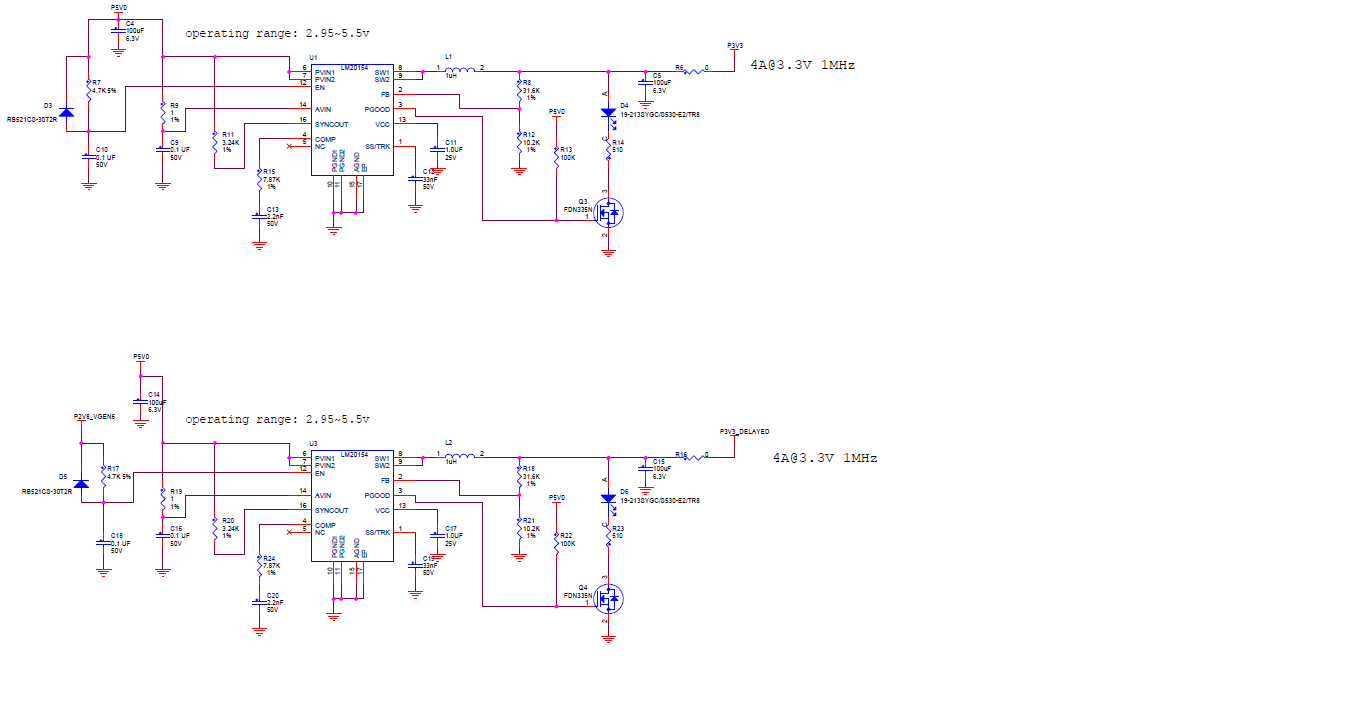Select the C4 capacitor symbol

click(119, 32)
